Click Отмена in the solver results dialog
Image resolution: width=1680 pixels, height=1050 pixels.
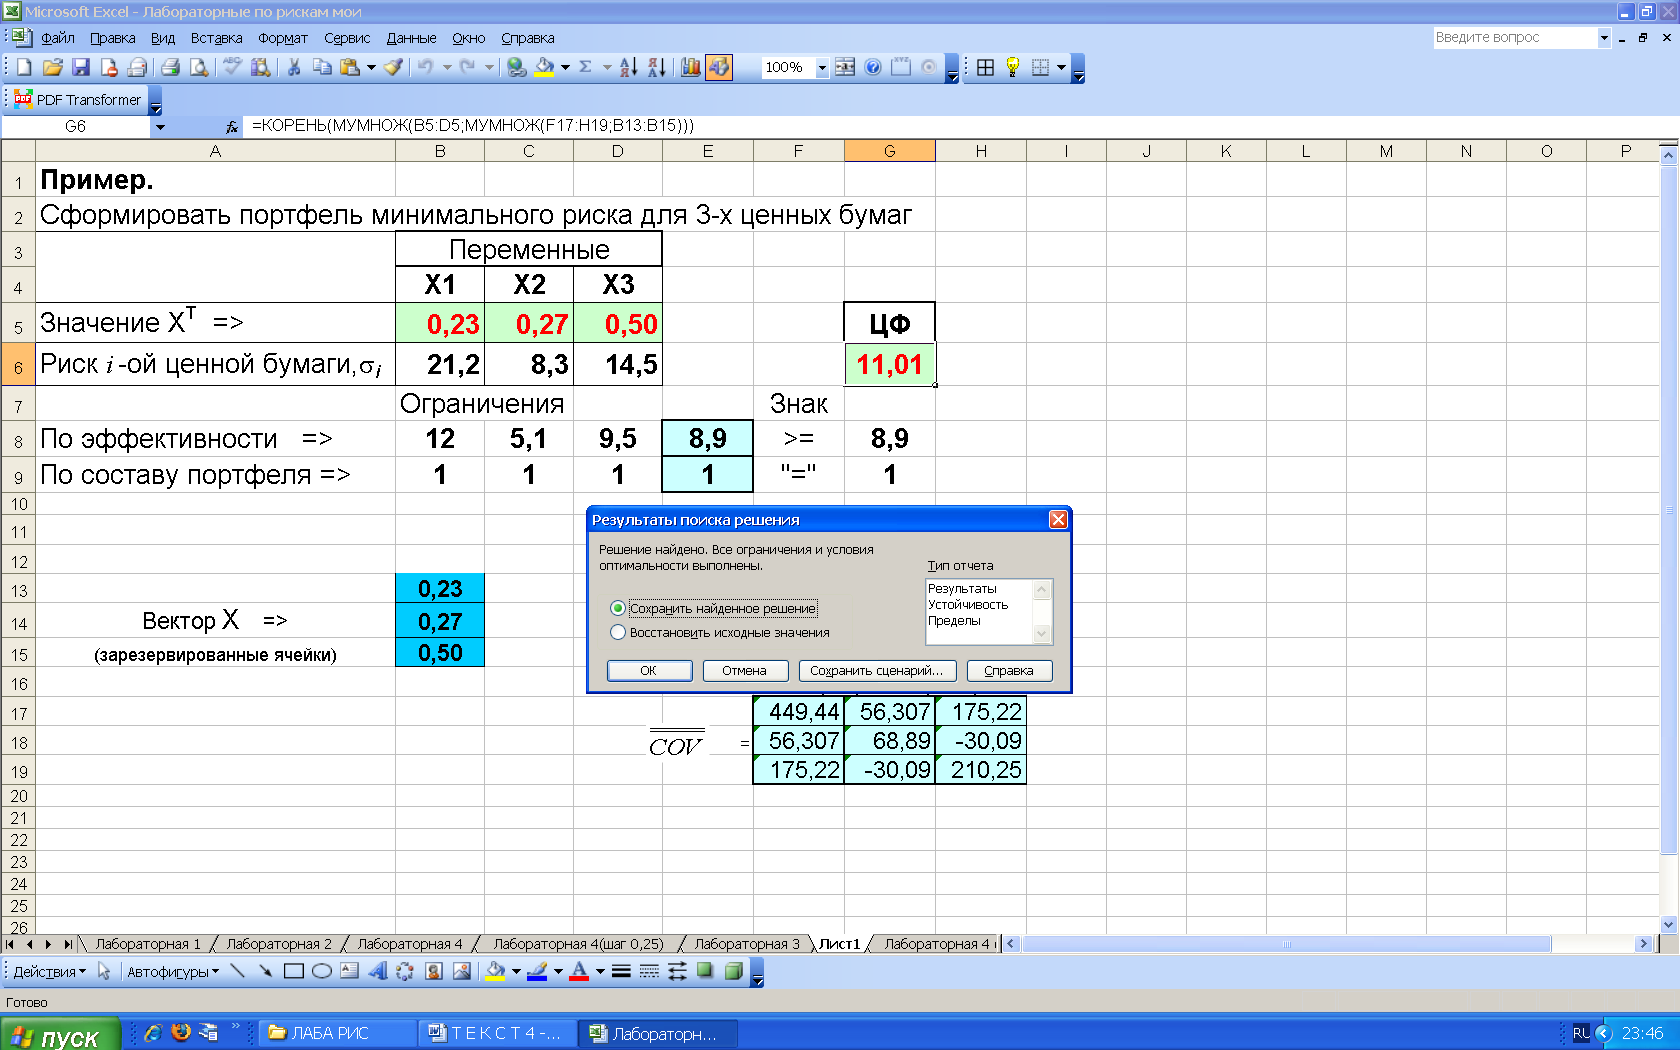point(745,671)
